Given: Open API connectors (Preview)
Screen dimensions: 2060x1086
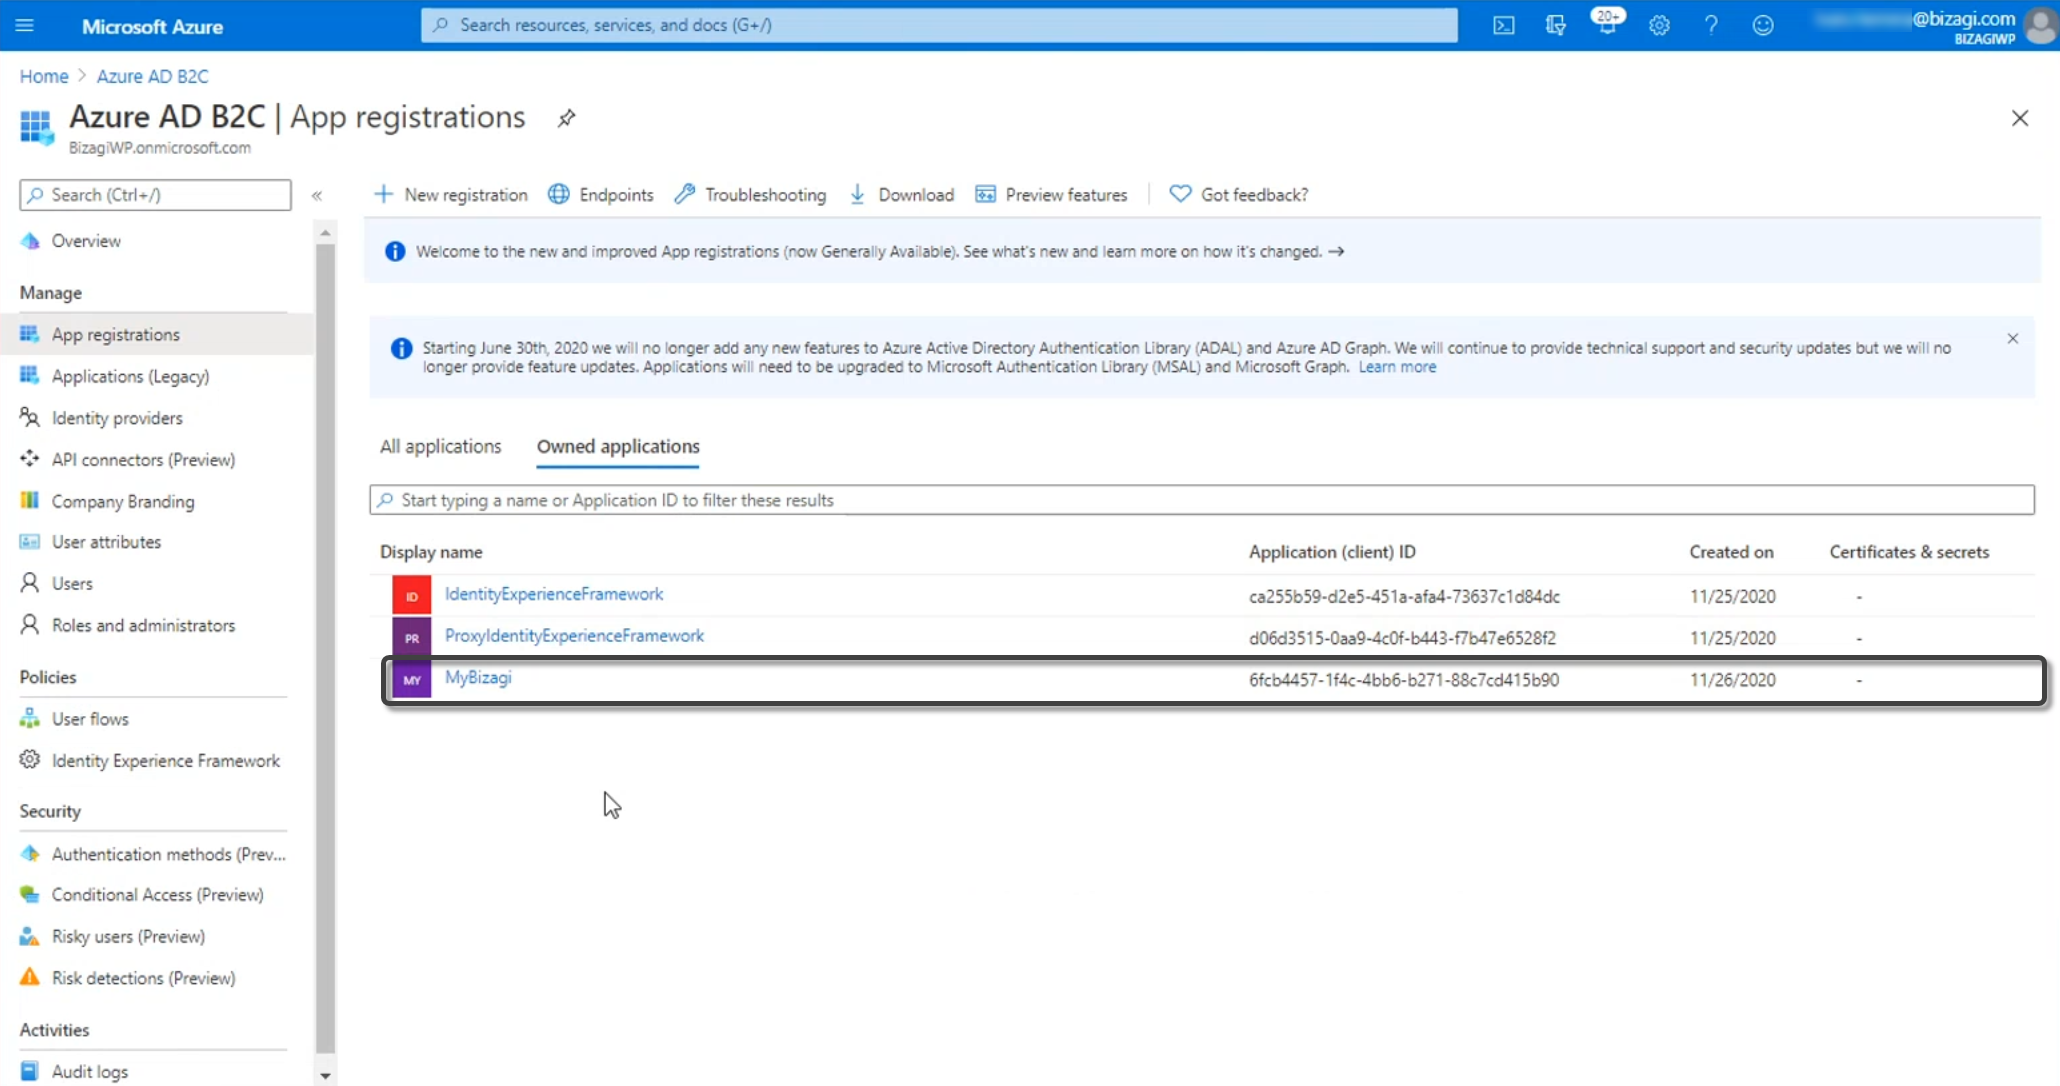Looking at the screenshot, I should tap(143, 460).
